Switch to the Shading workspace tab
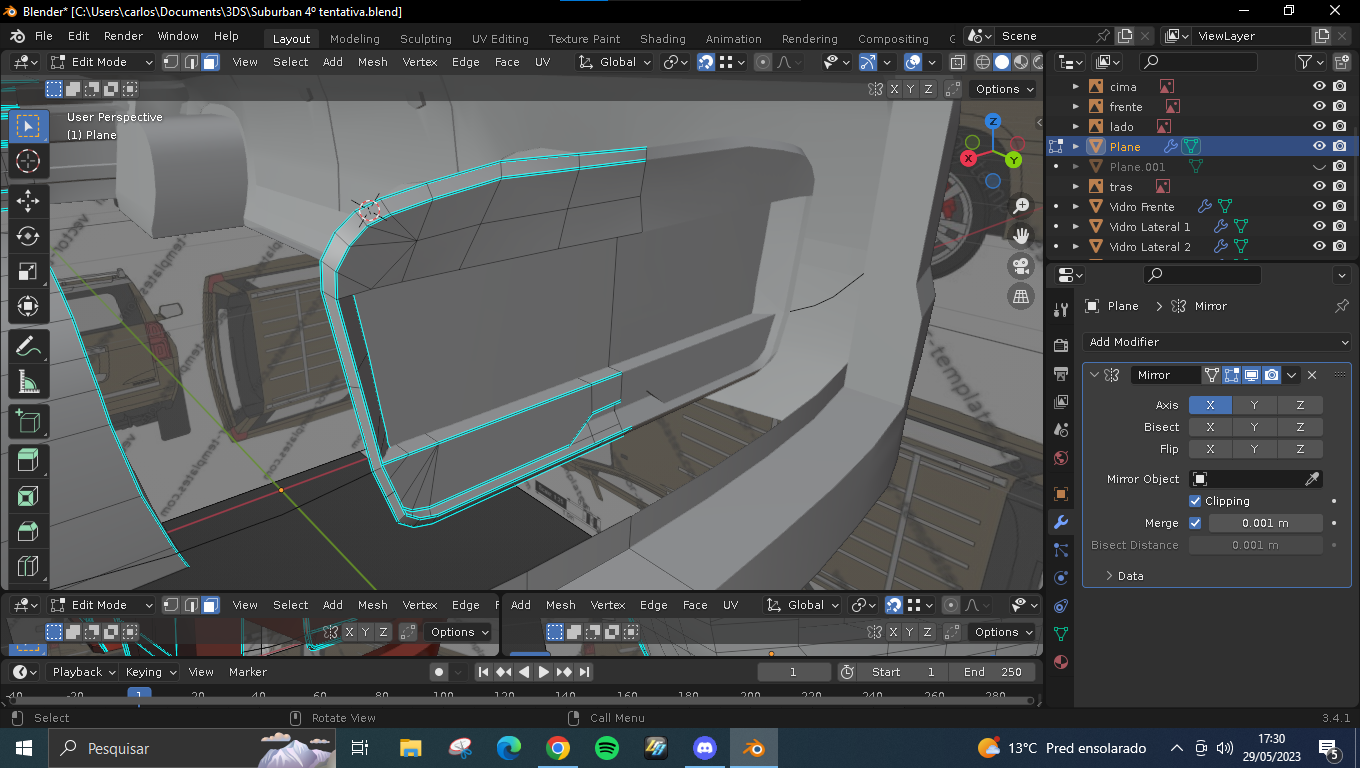The image size is (1360, 768). tap(663, 39)
